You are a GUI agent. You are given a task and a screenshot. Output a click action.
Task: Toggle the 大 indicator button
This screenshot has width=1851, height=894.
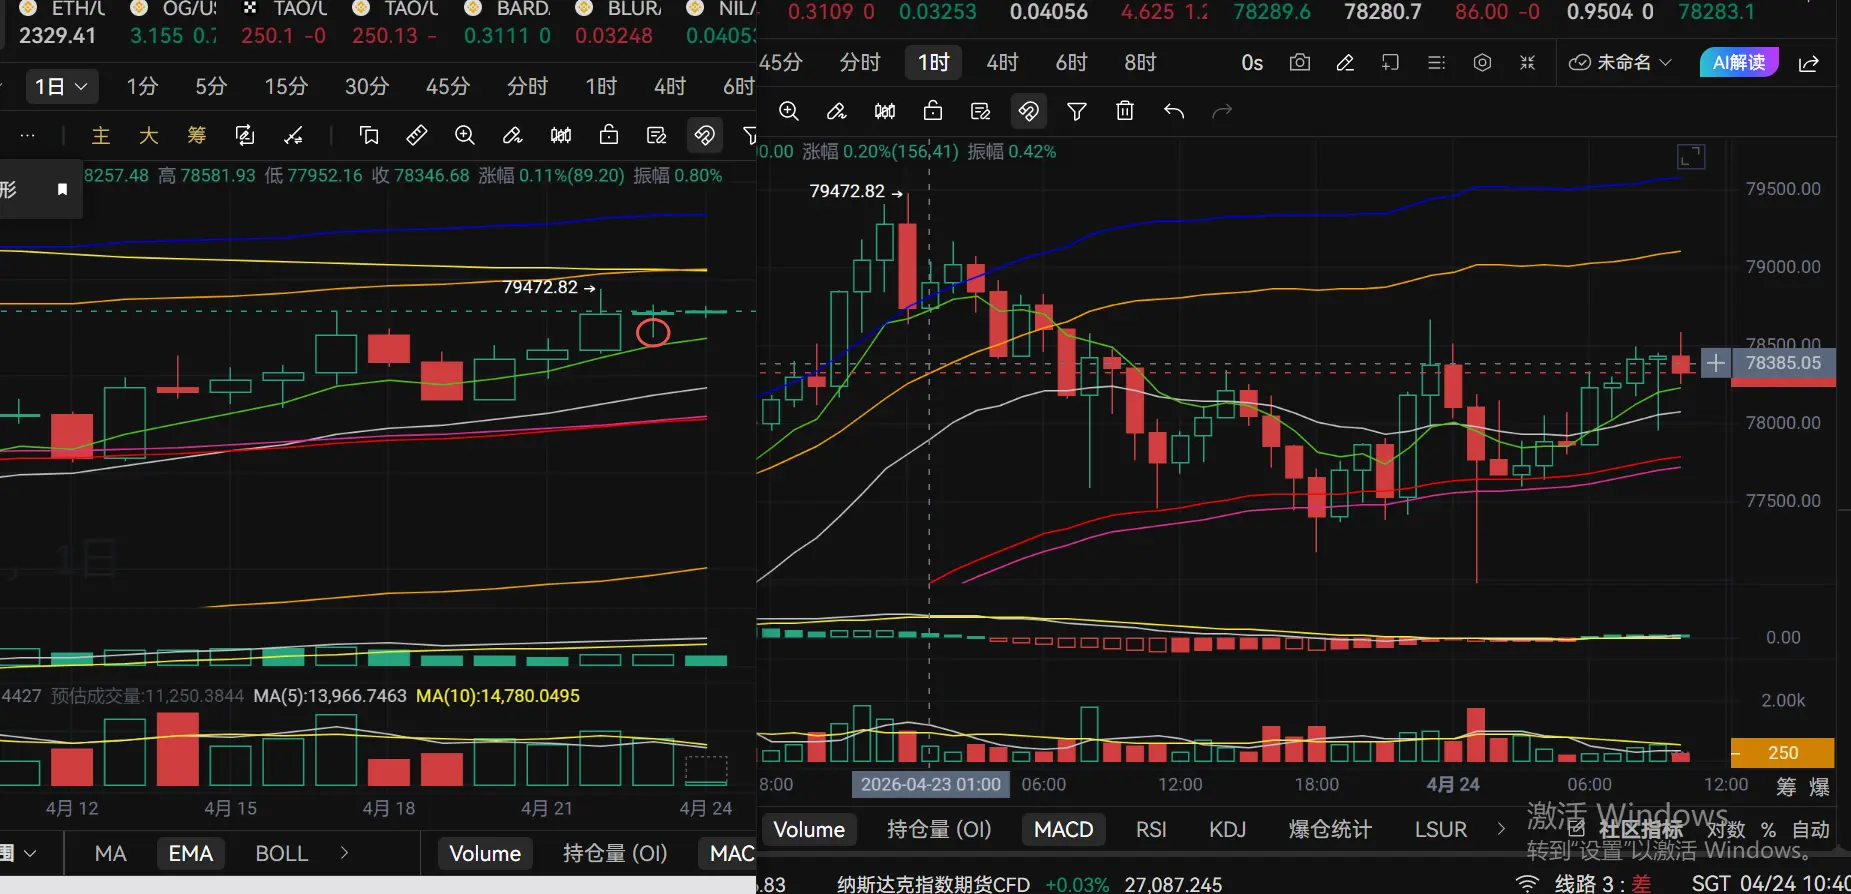149,135
